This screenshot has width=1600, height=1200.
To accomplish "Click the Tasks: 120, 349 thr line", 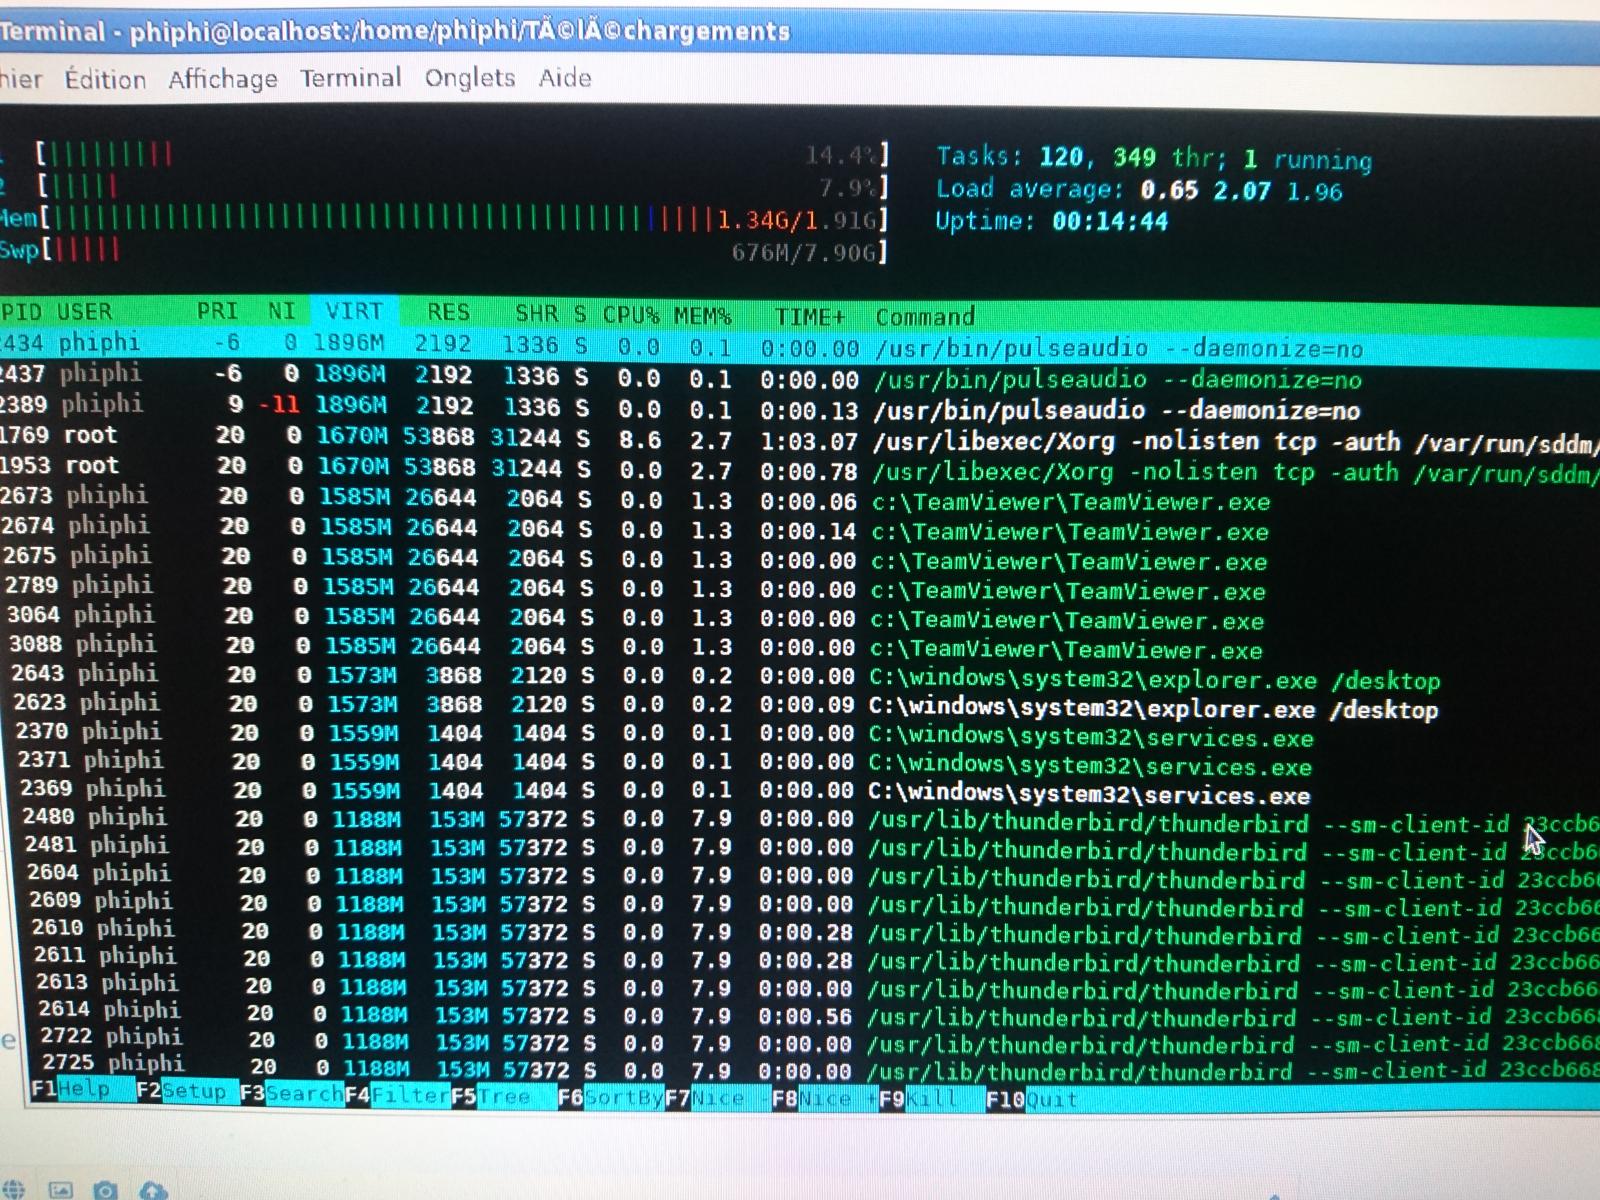I will click(x=1154, y=157).
